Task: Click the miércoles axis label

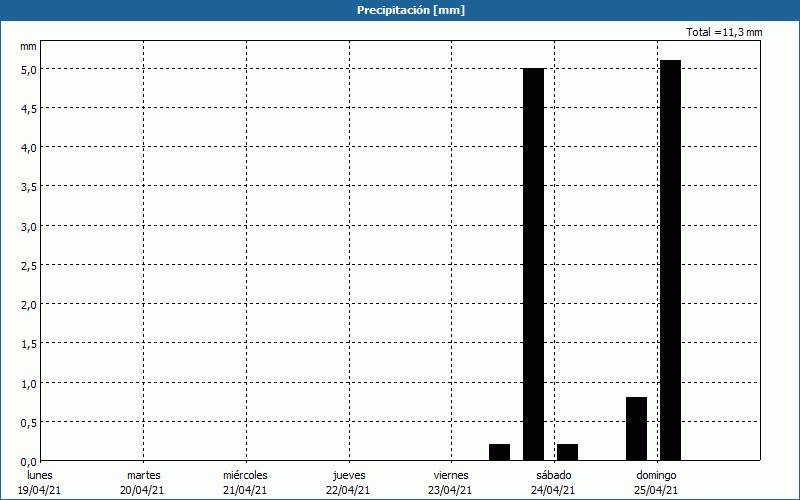Action: coord(245,475)
